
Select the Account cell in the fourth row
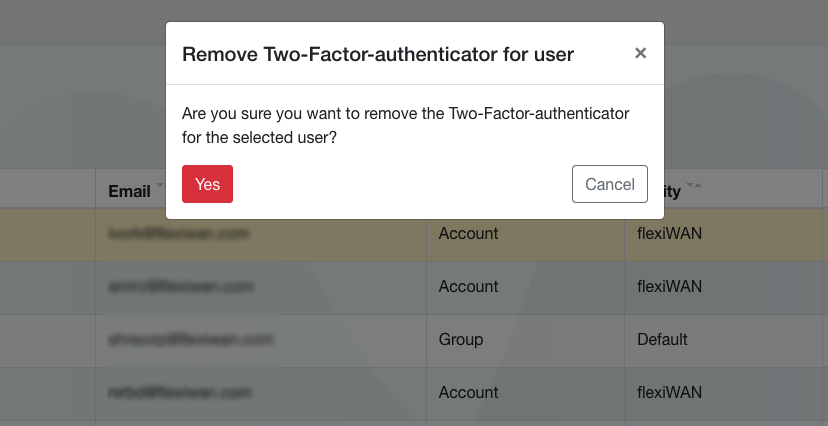pos(468,393)
